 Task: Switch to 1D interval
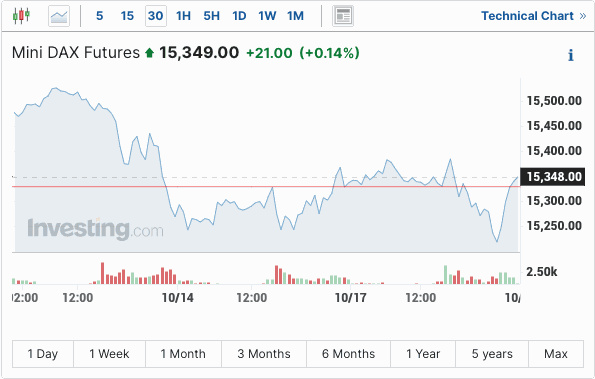239,16
